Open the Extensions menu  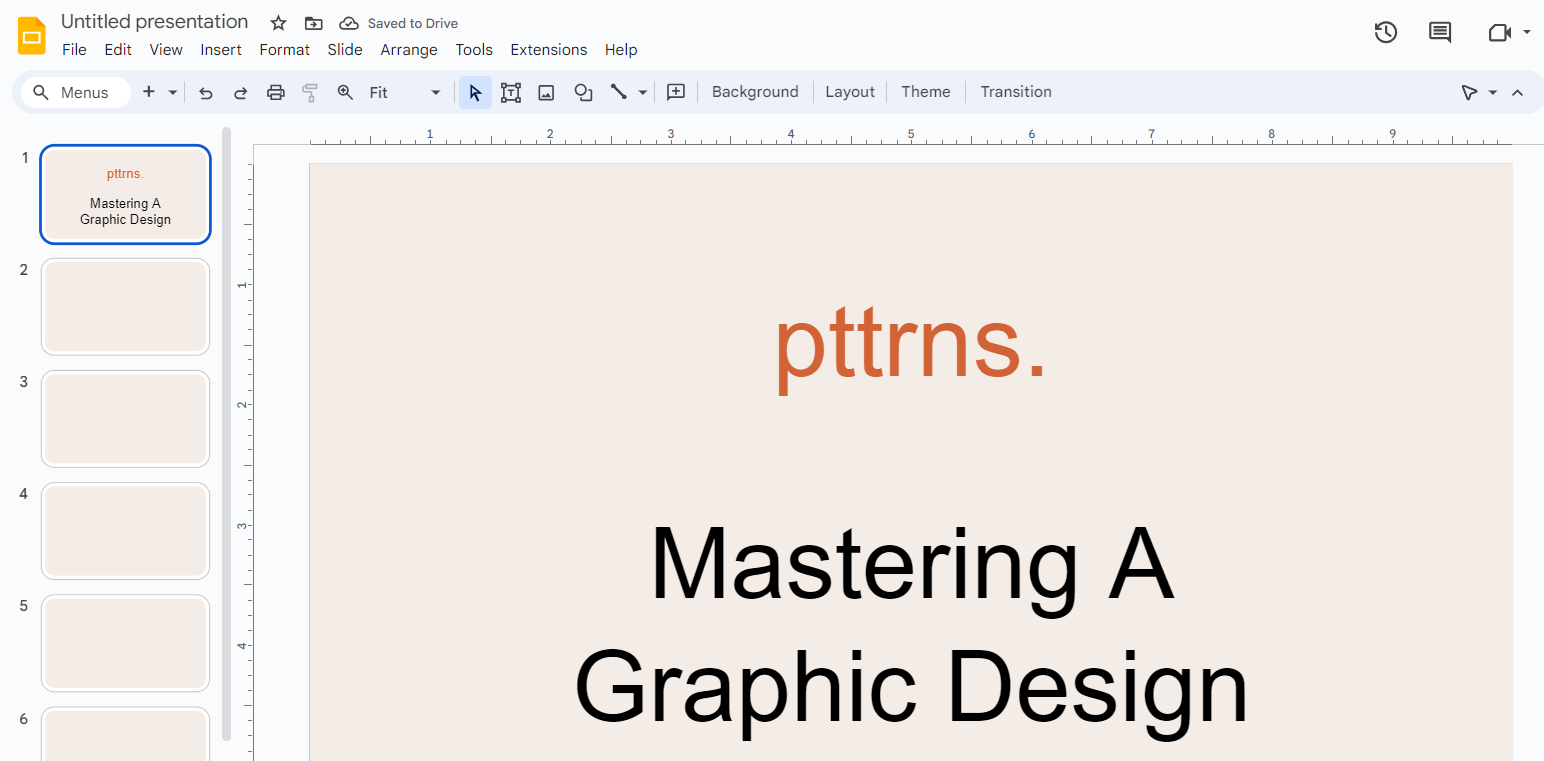pyautogui.click(x=549, y=50)
